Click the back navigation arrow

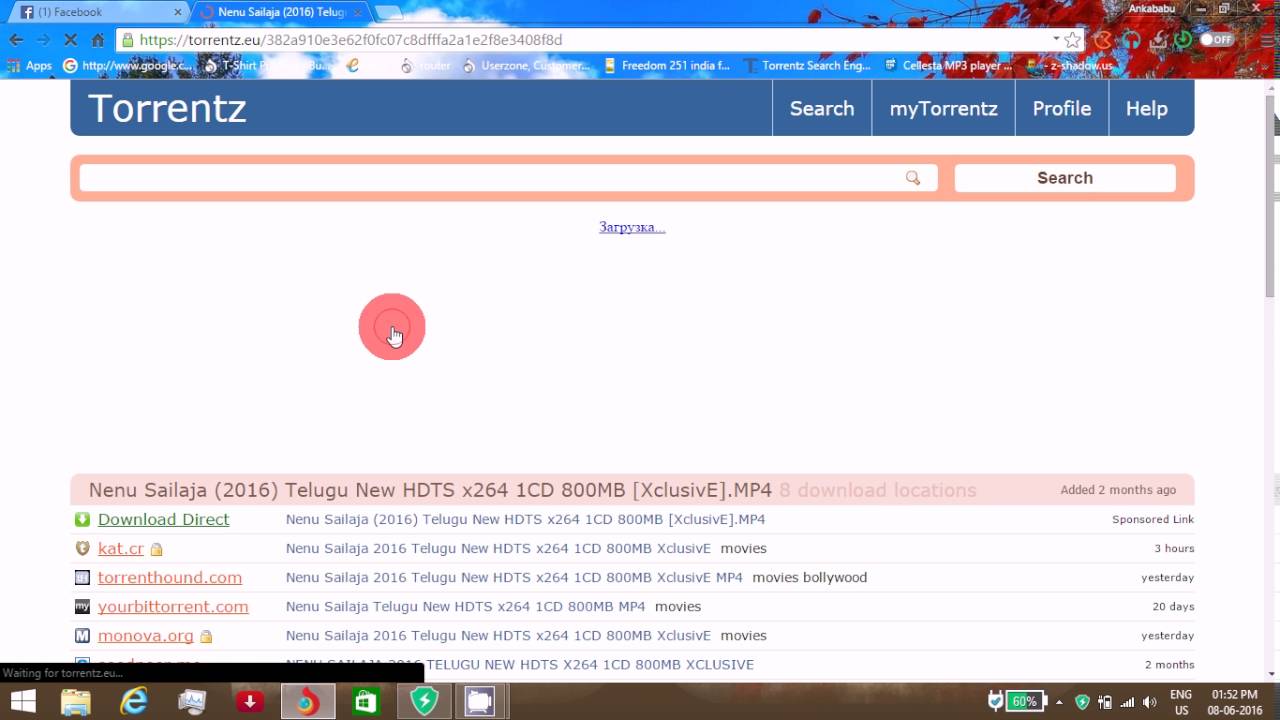(x=16, y=40)
